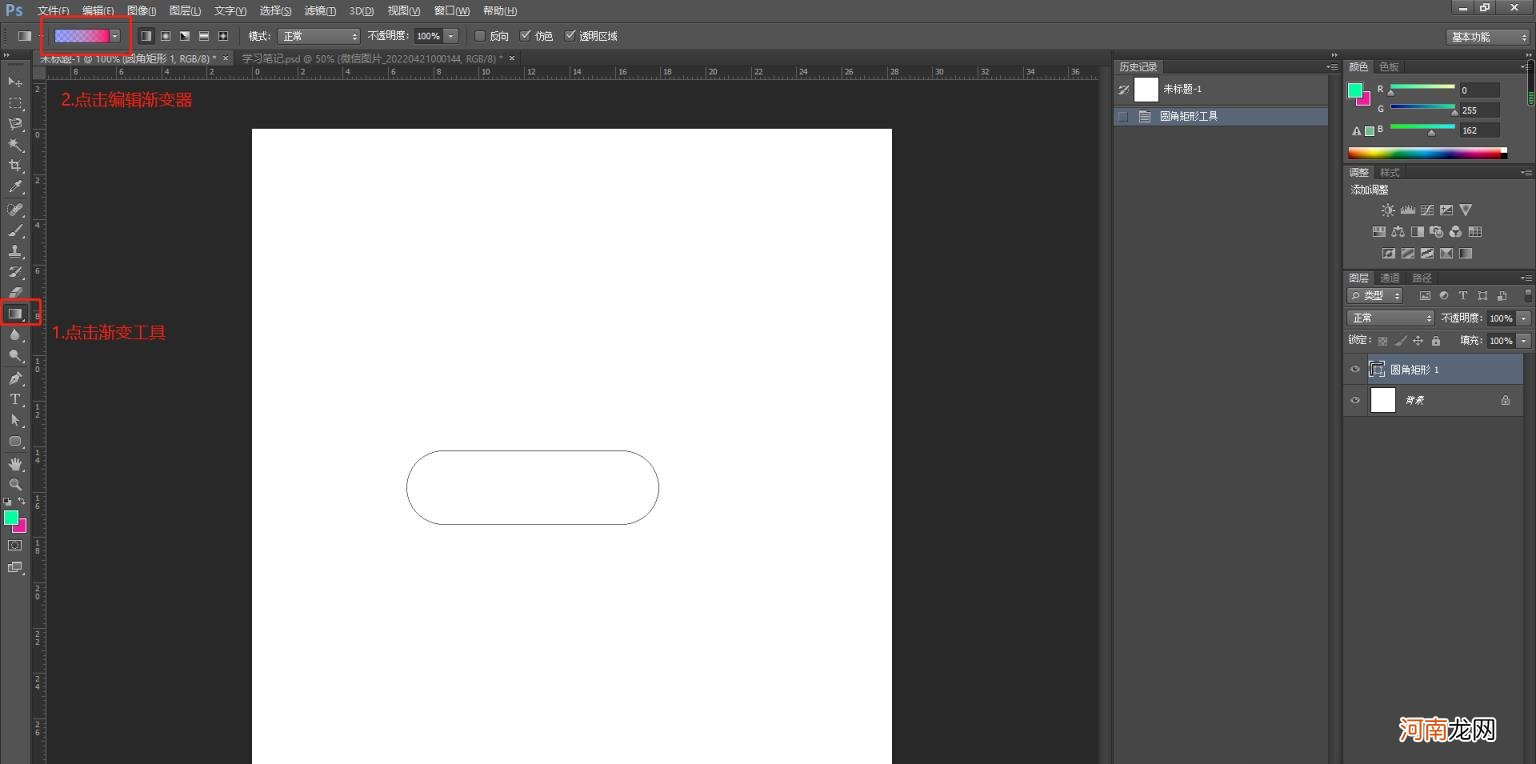This screenshot has width=1536, height=764.
Task: Click the foreground color swatch in toolbox
Action: tap(11, 517)
